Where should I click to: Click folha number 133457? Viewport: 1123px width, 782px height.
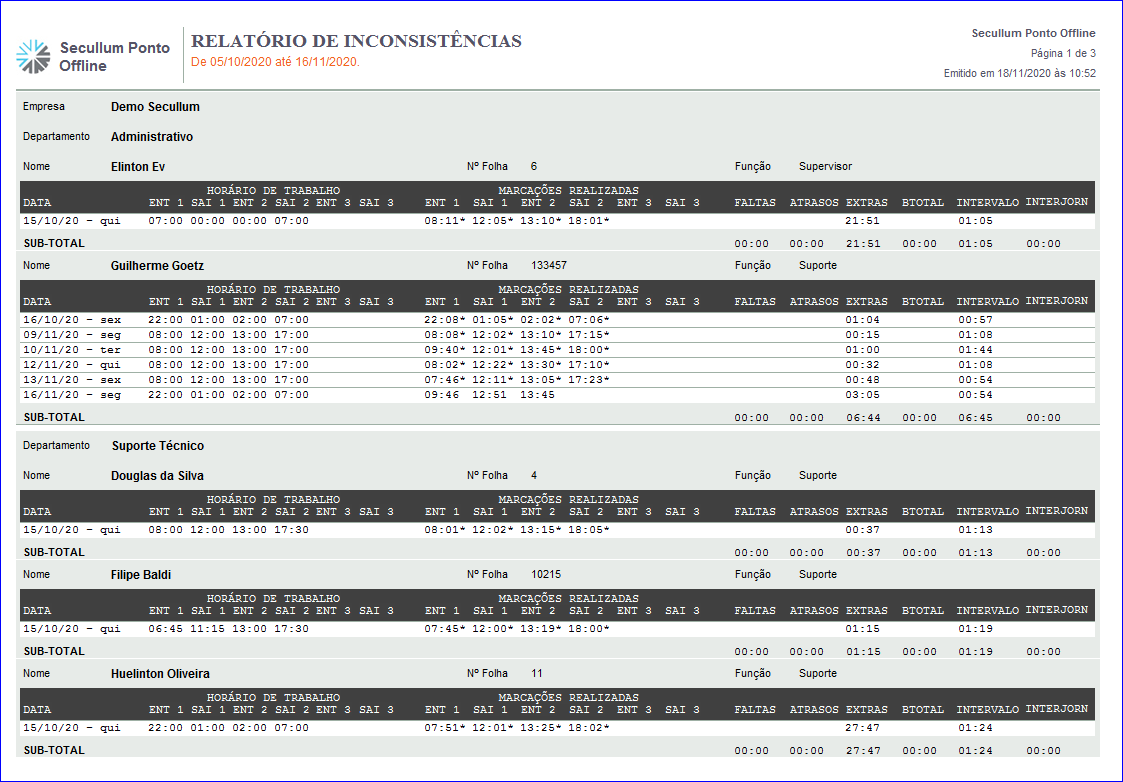click(549, 266)
